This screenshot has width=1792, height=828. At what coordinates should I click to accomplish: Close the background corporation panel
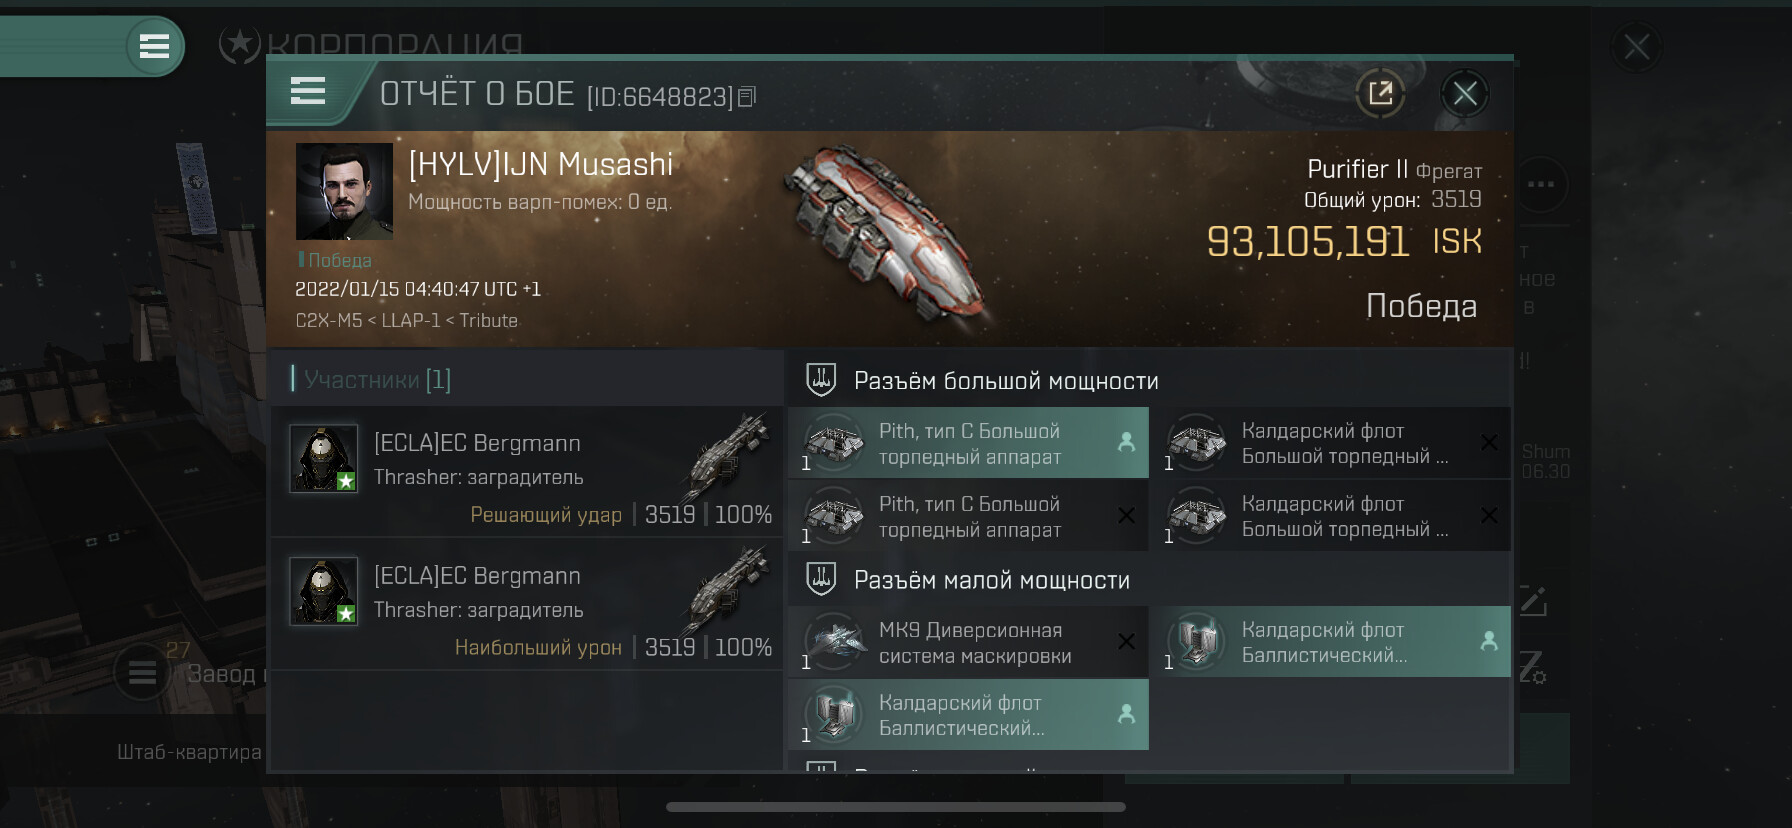pos(1636,47)
